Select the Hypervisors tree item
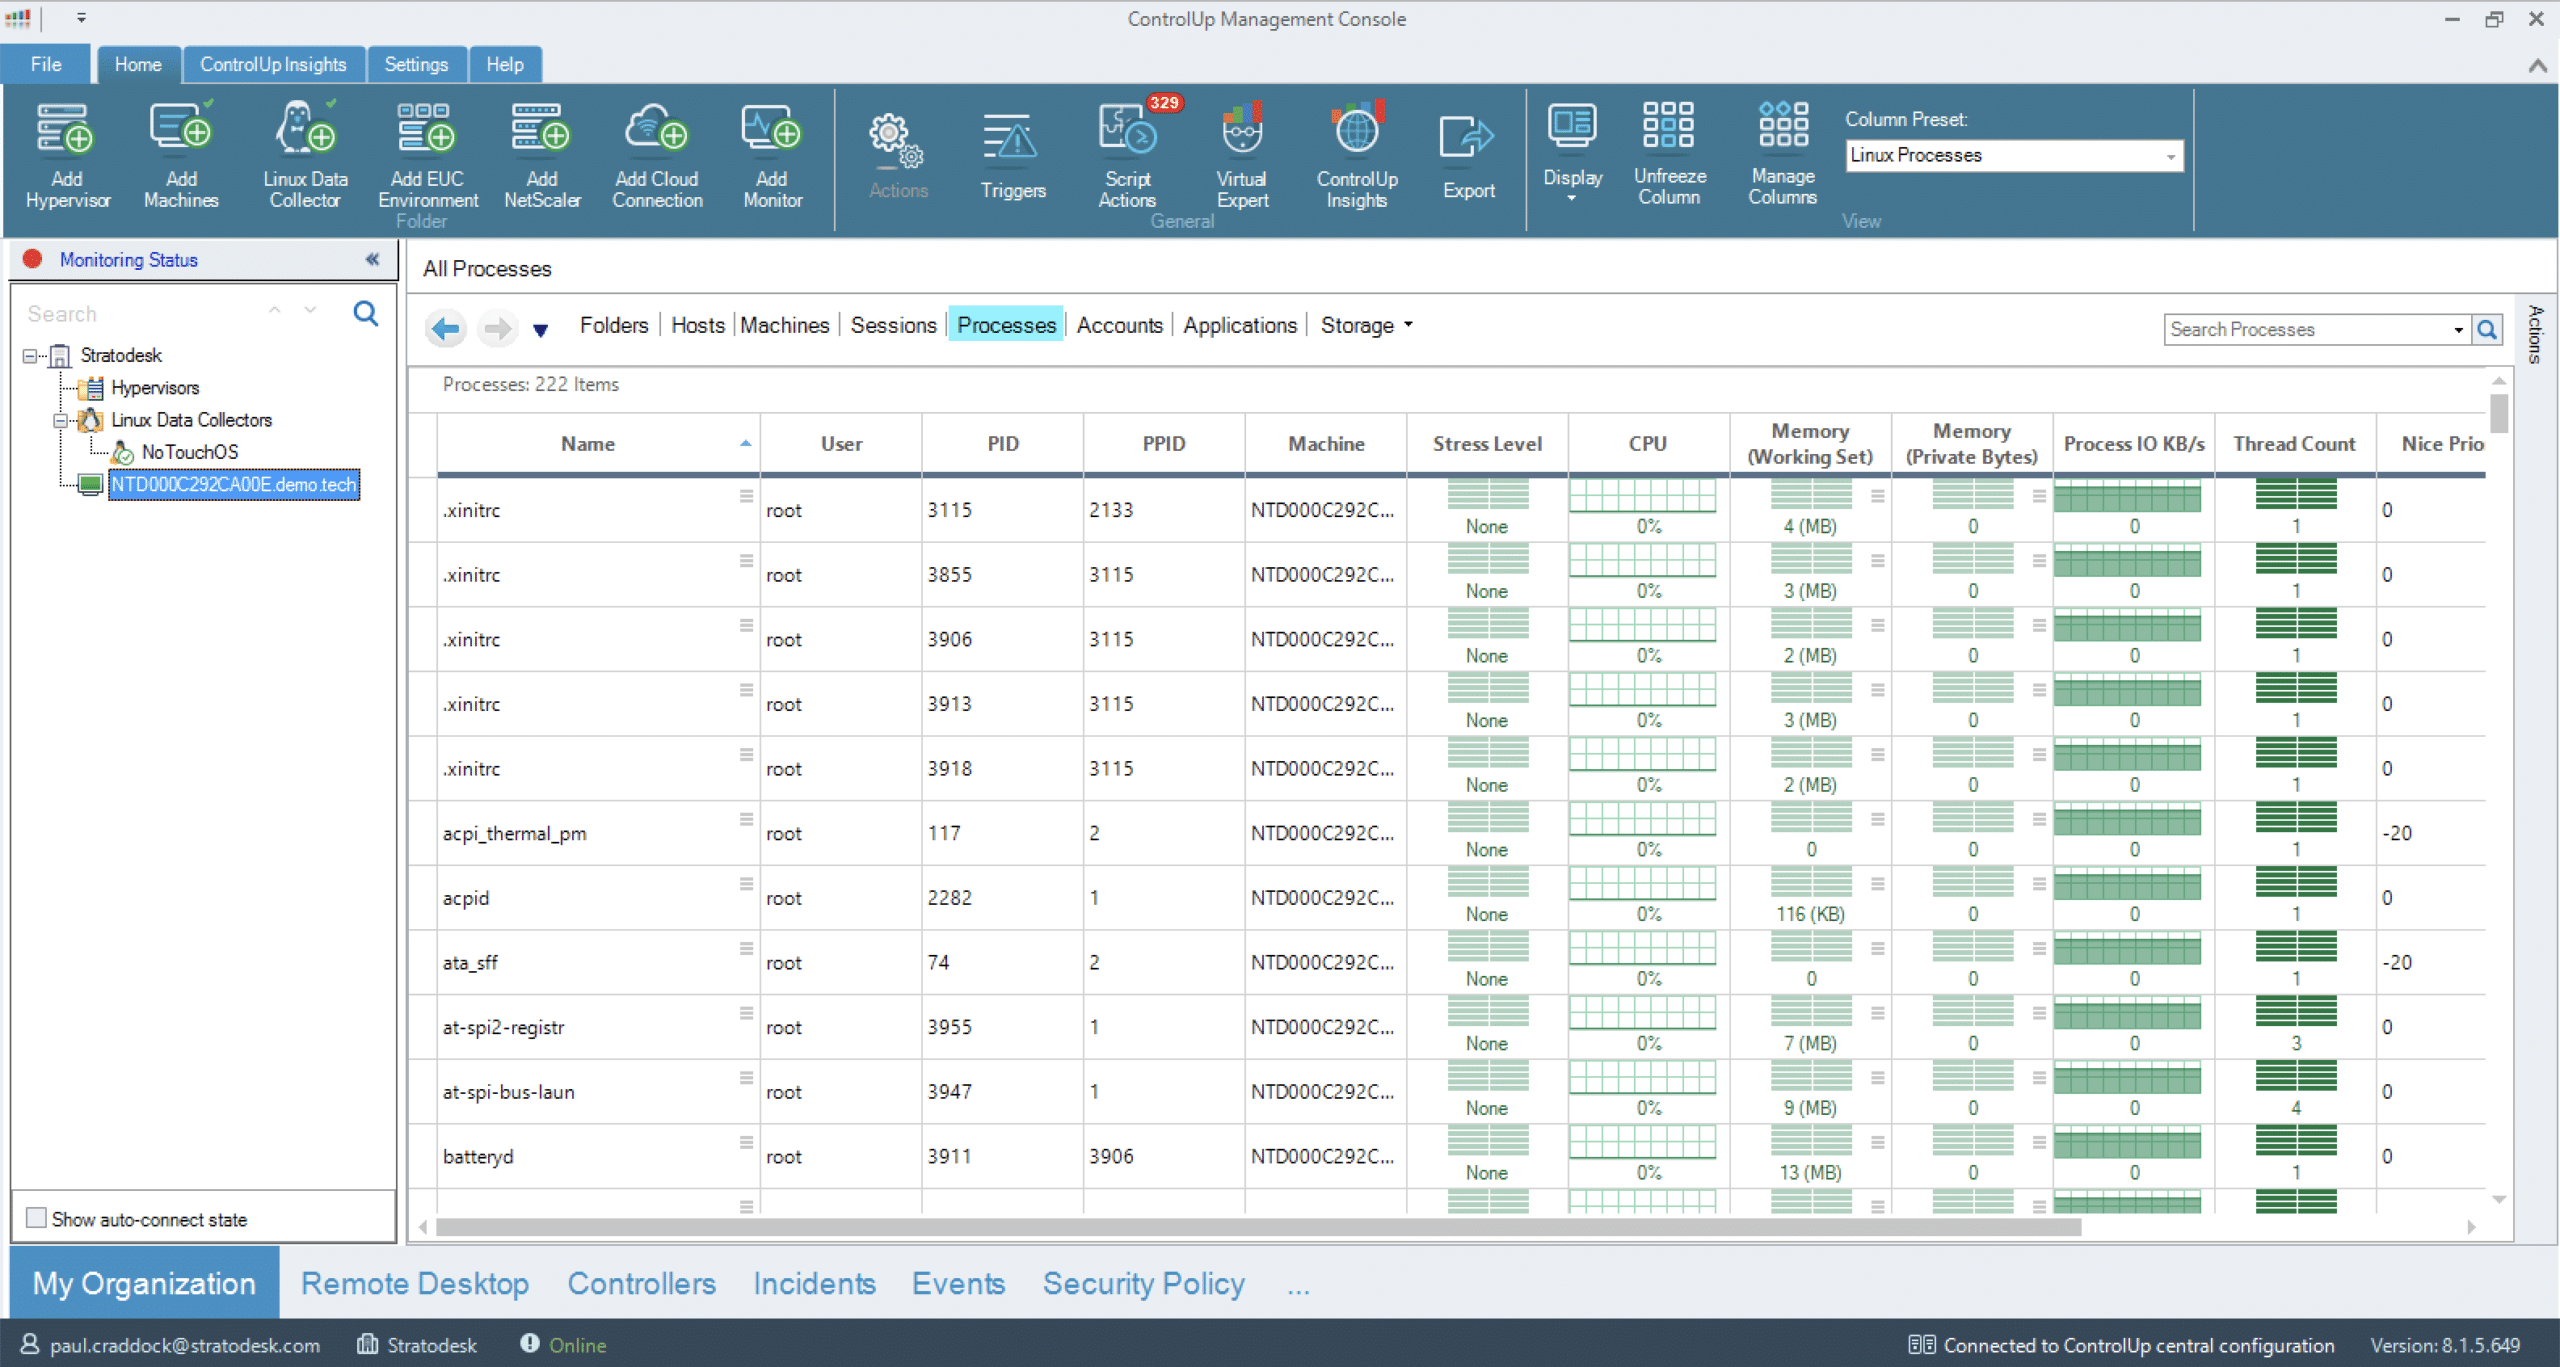This screenshot has width=2560, height=1367. pos(155,388)
